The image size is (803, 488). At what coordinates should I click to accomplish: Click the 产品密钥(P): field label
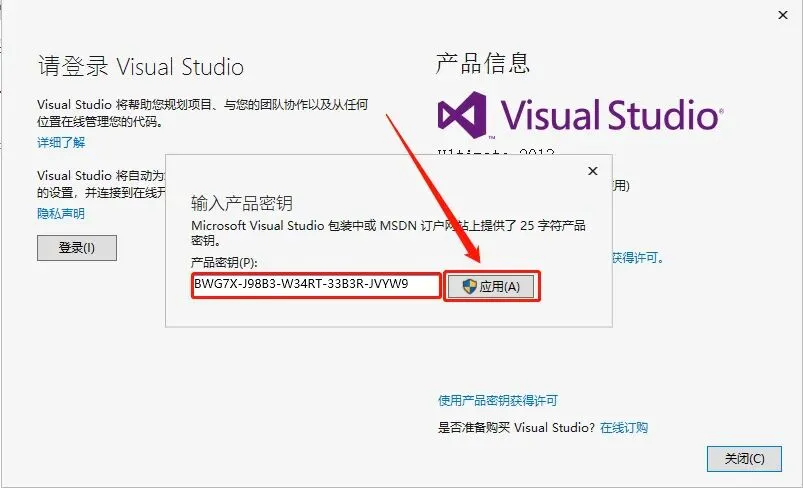(x=224, y=263)
